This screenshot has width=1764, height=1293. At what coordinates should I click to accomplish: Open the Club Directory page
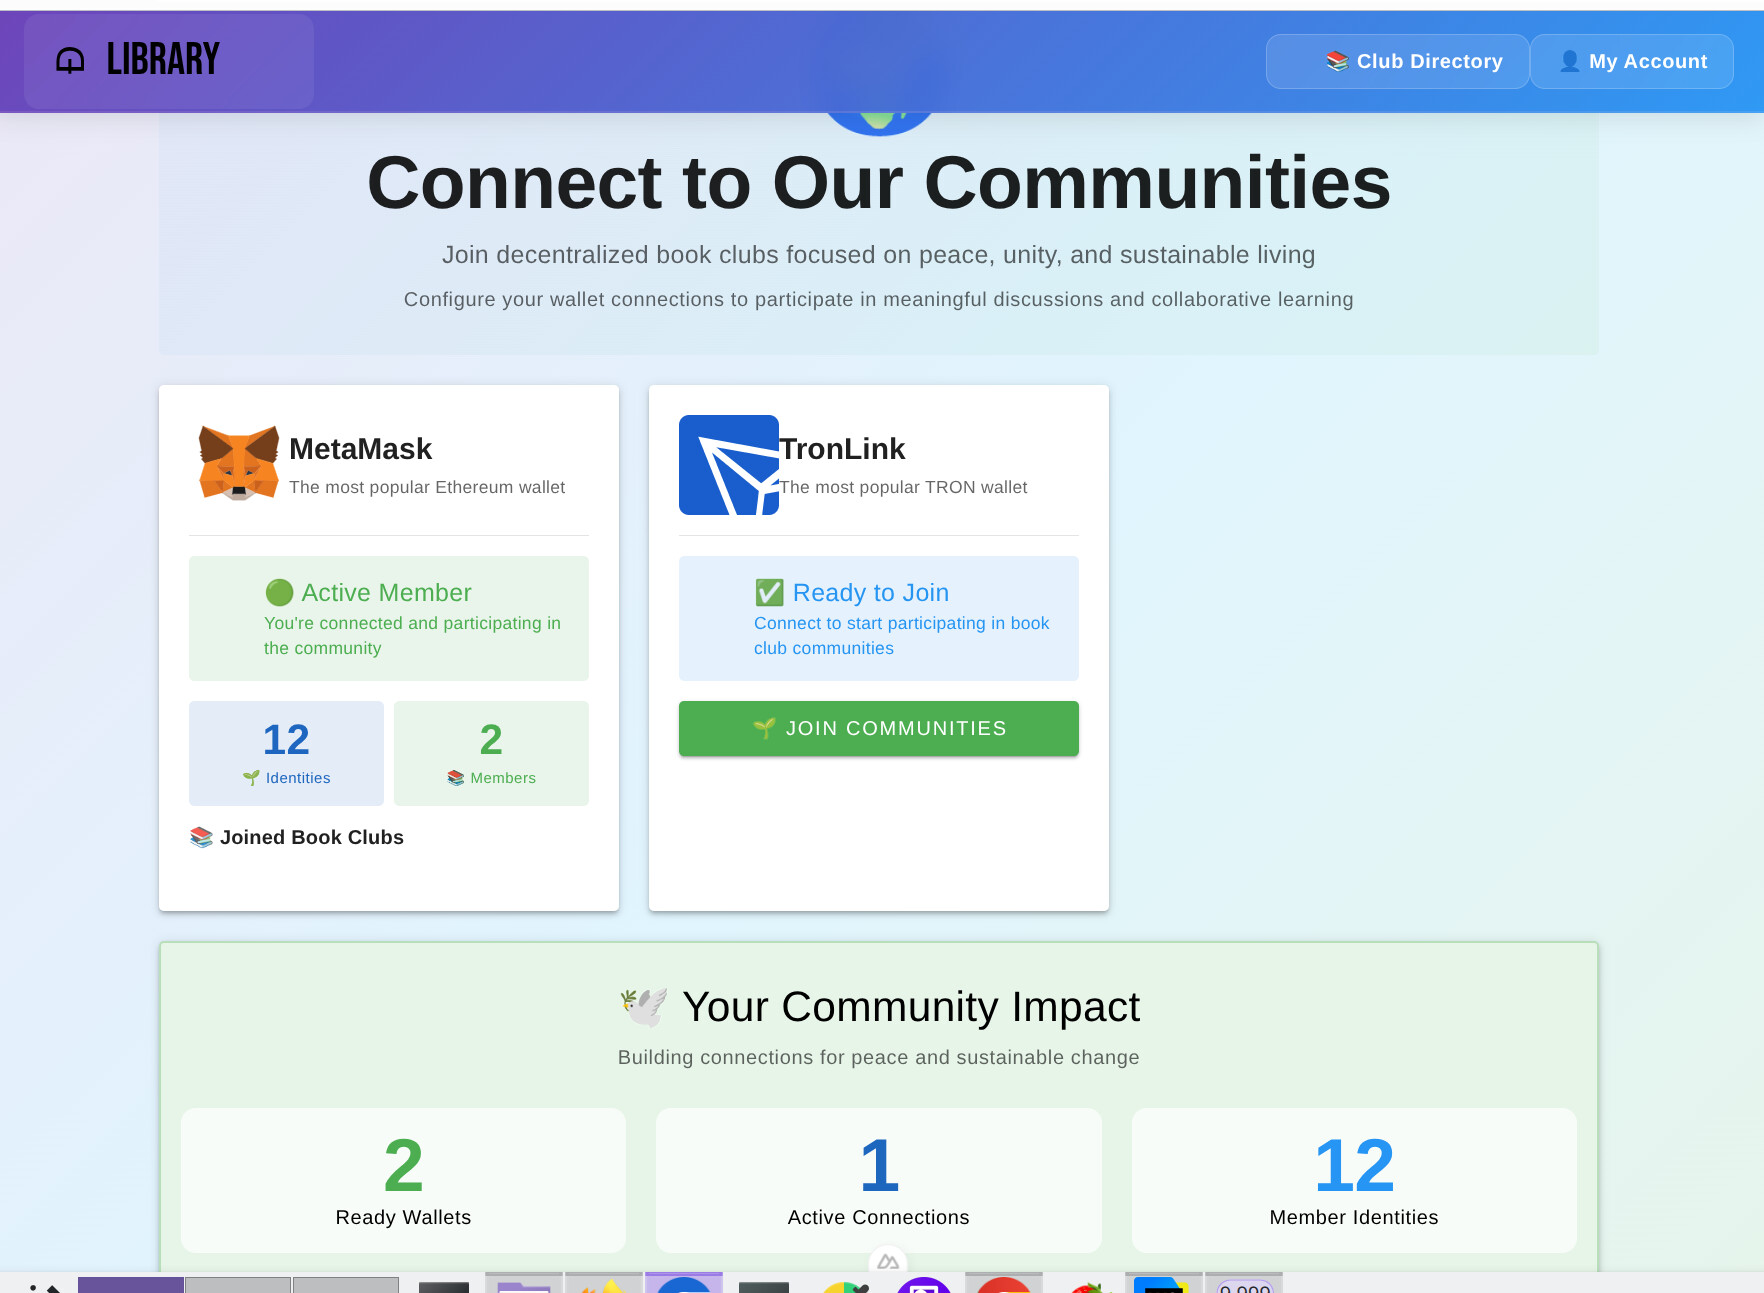click(1397, 61)
